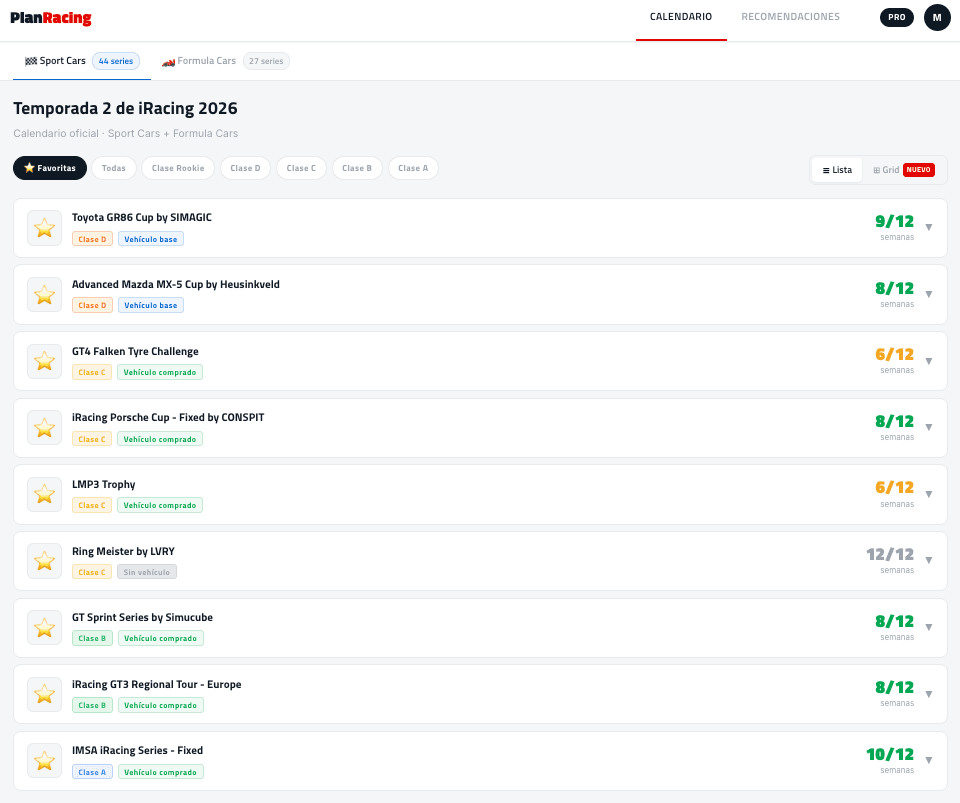Click the LMP3 Trophy title
The height and width of the screenshot is (803, 960).
pyautogui.click(x=103, y=484)
